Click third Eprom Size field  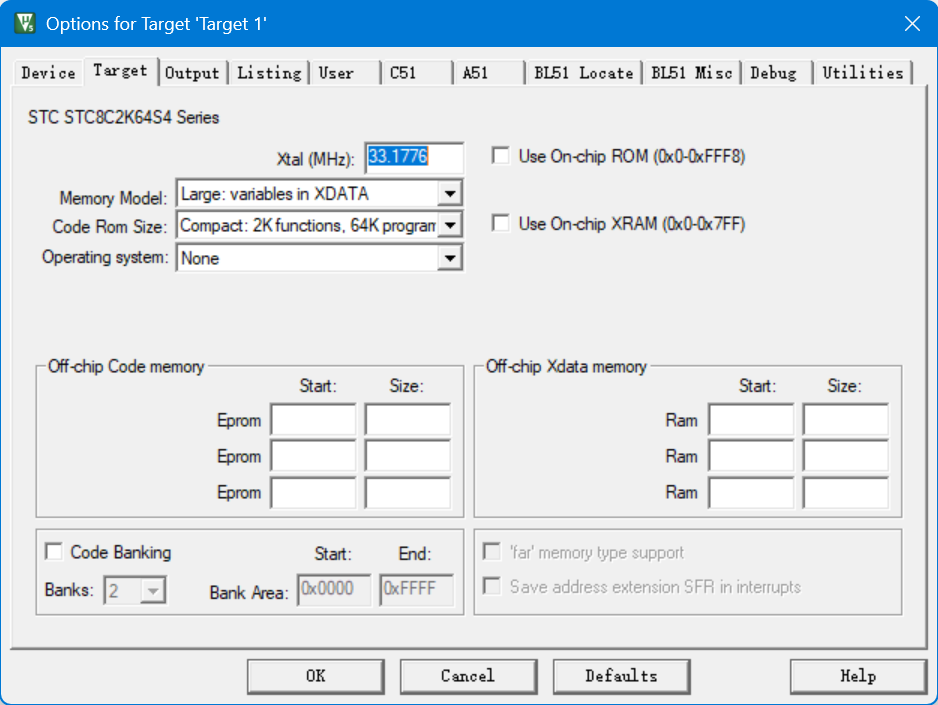coord(408,492)
